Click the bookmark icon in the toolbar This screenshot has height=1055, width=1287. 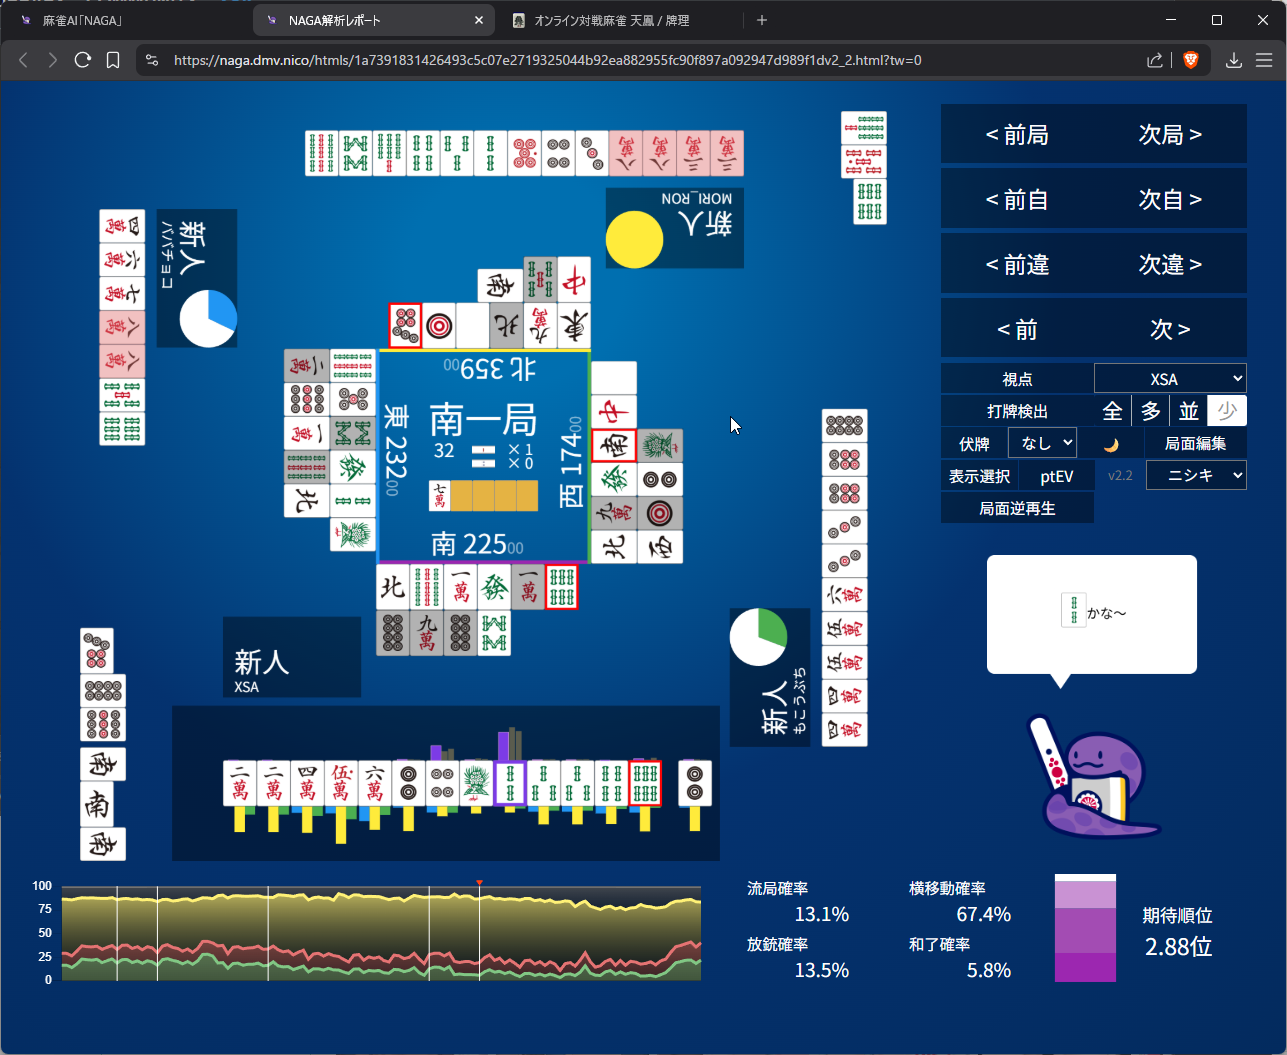coord(113,60)
